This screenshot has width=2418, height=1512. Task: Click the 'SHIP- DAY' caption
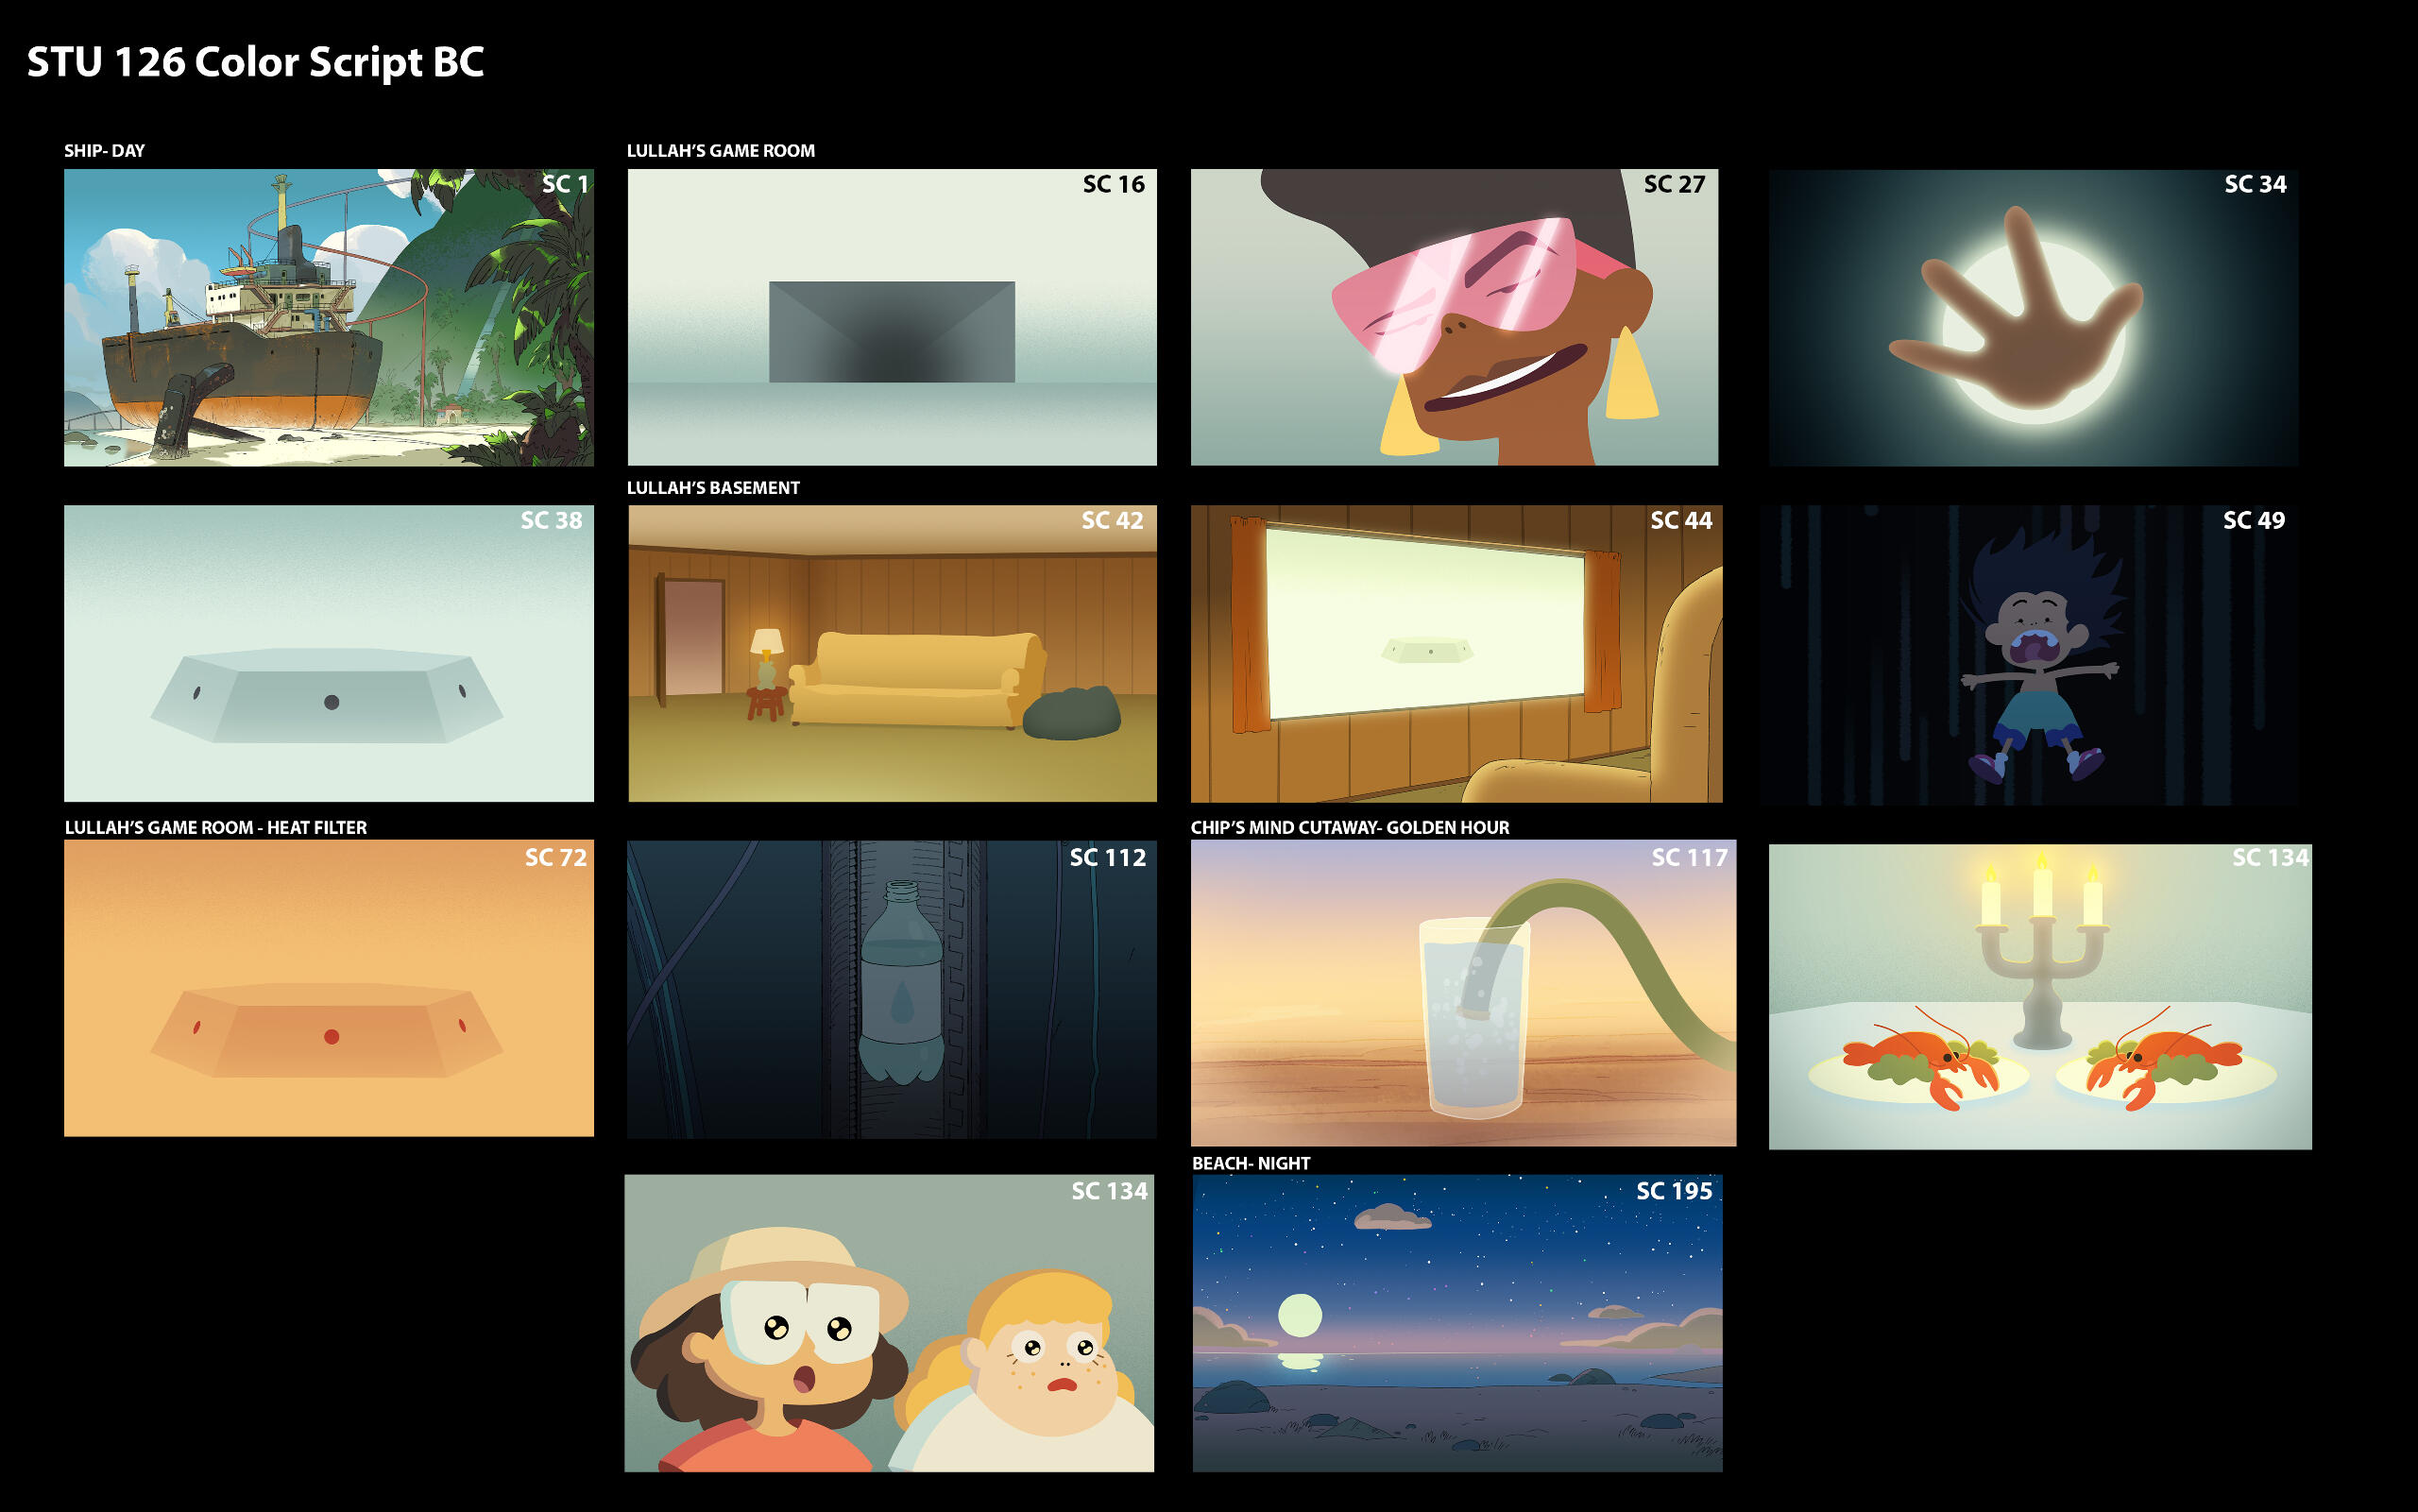[104, 151]
